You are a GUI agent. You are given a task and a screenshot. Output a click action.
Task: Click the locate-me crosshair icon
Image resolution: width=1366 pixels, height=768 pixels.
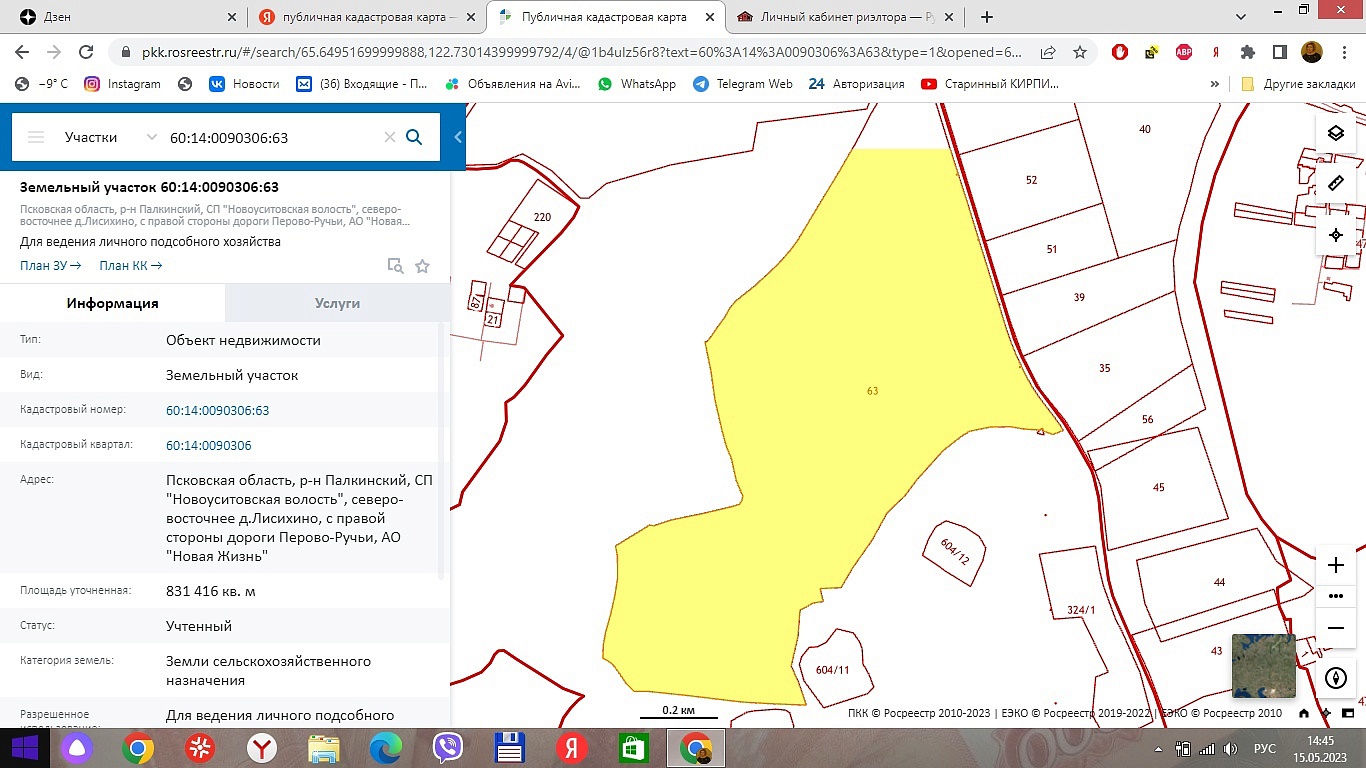tap(1335, 235)
